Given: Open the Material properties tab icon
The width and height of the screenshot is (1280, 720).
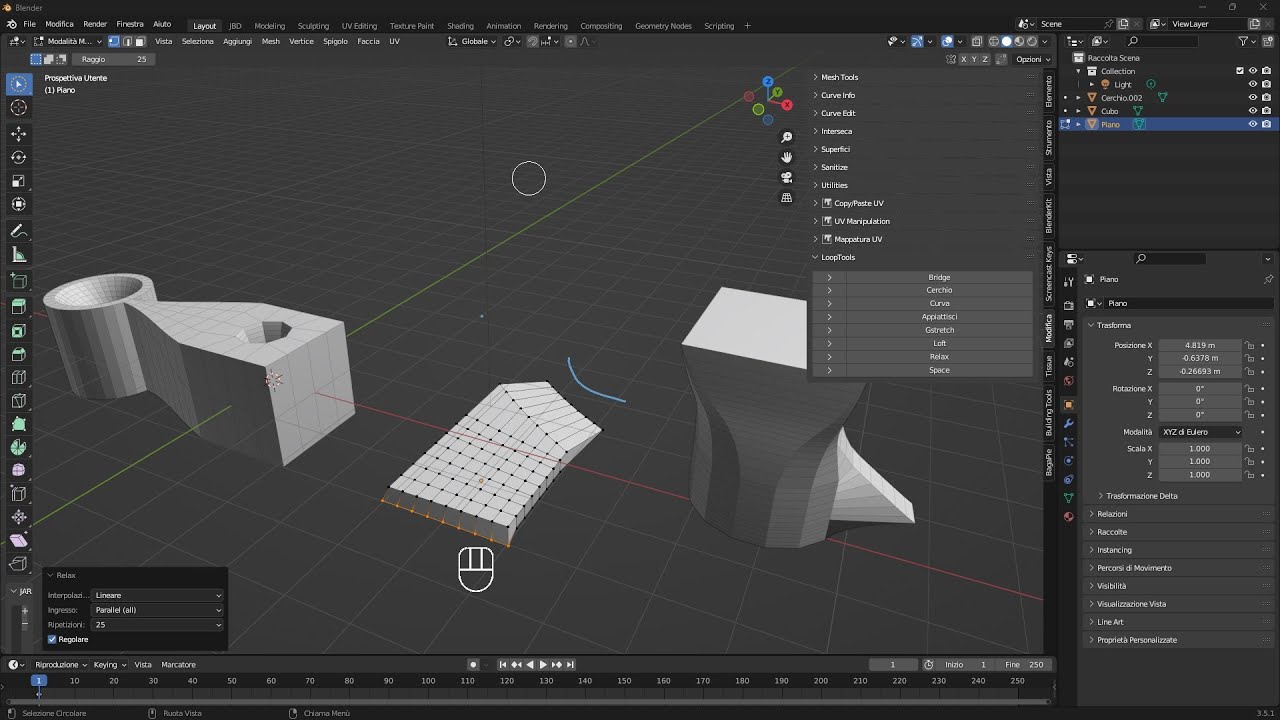Looking at the screenshot, I should tap(1068, 517).
